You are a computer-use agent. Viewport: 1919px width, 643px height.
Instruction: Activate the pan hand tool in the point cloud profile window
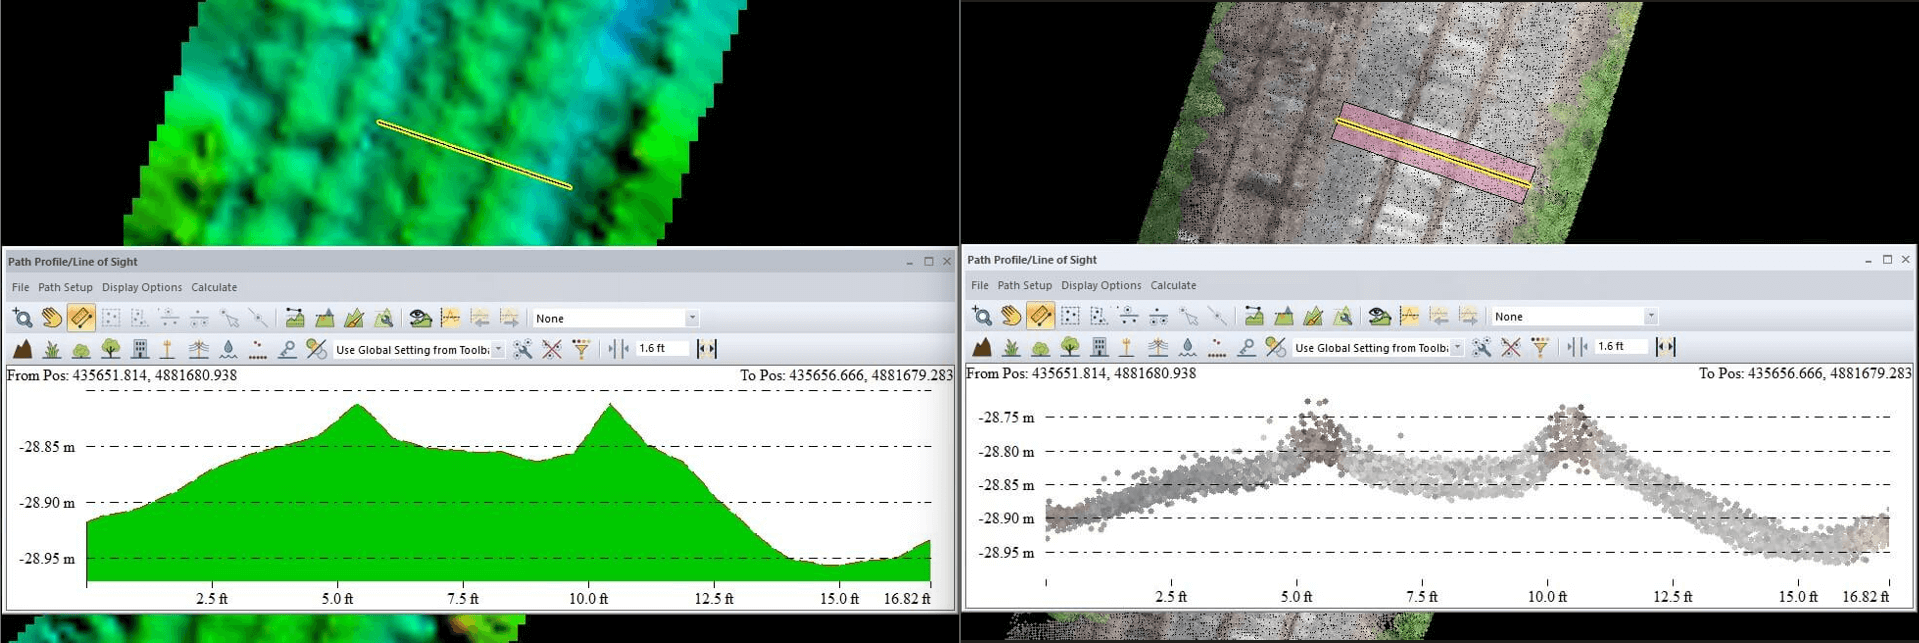point(1011,316)
